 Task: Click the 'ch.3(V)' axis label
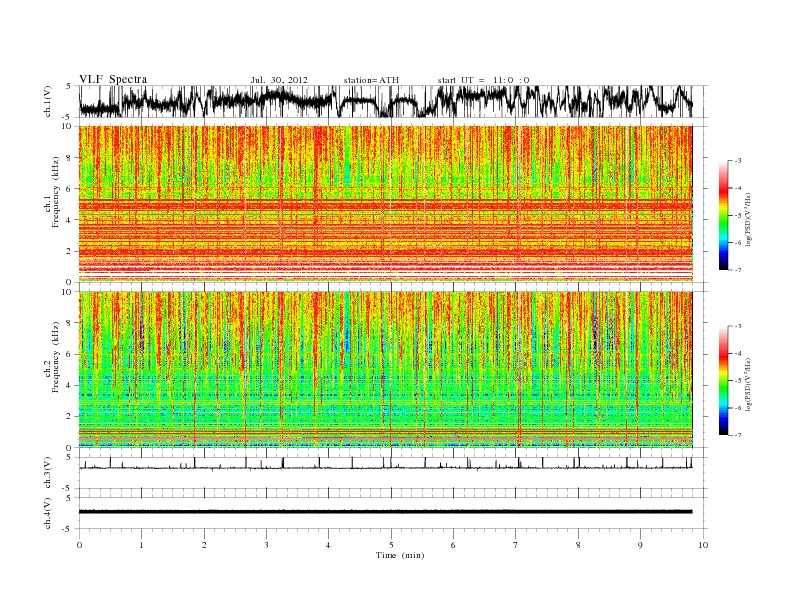click(x=48, y=472)
